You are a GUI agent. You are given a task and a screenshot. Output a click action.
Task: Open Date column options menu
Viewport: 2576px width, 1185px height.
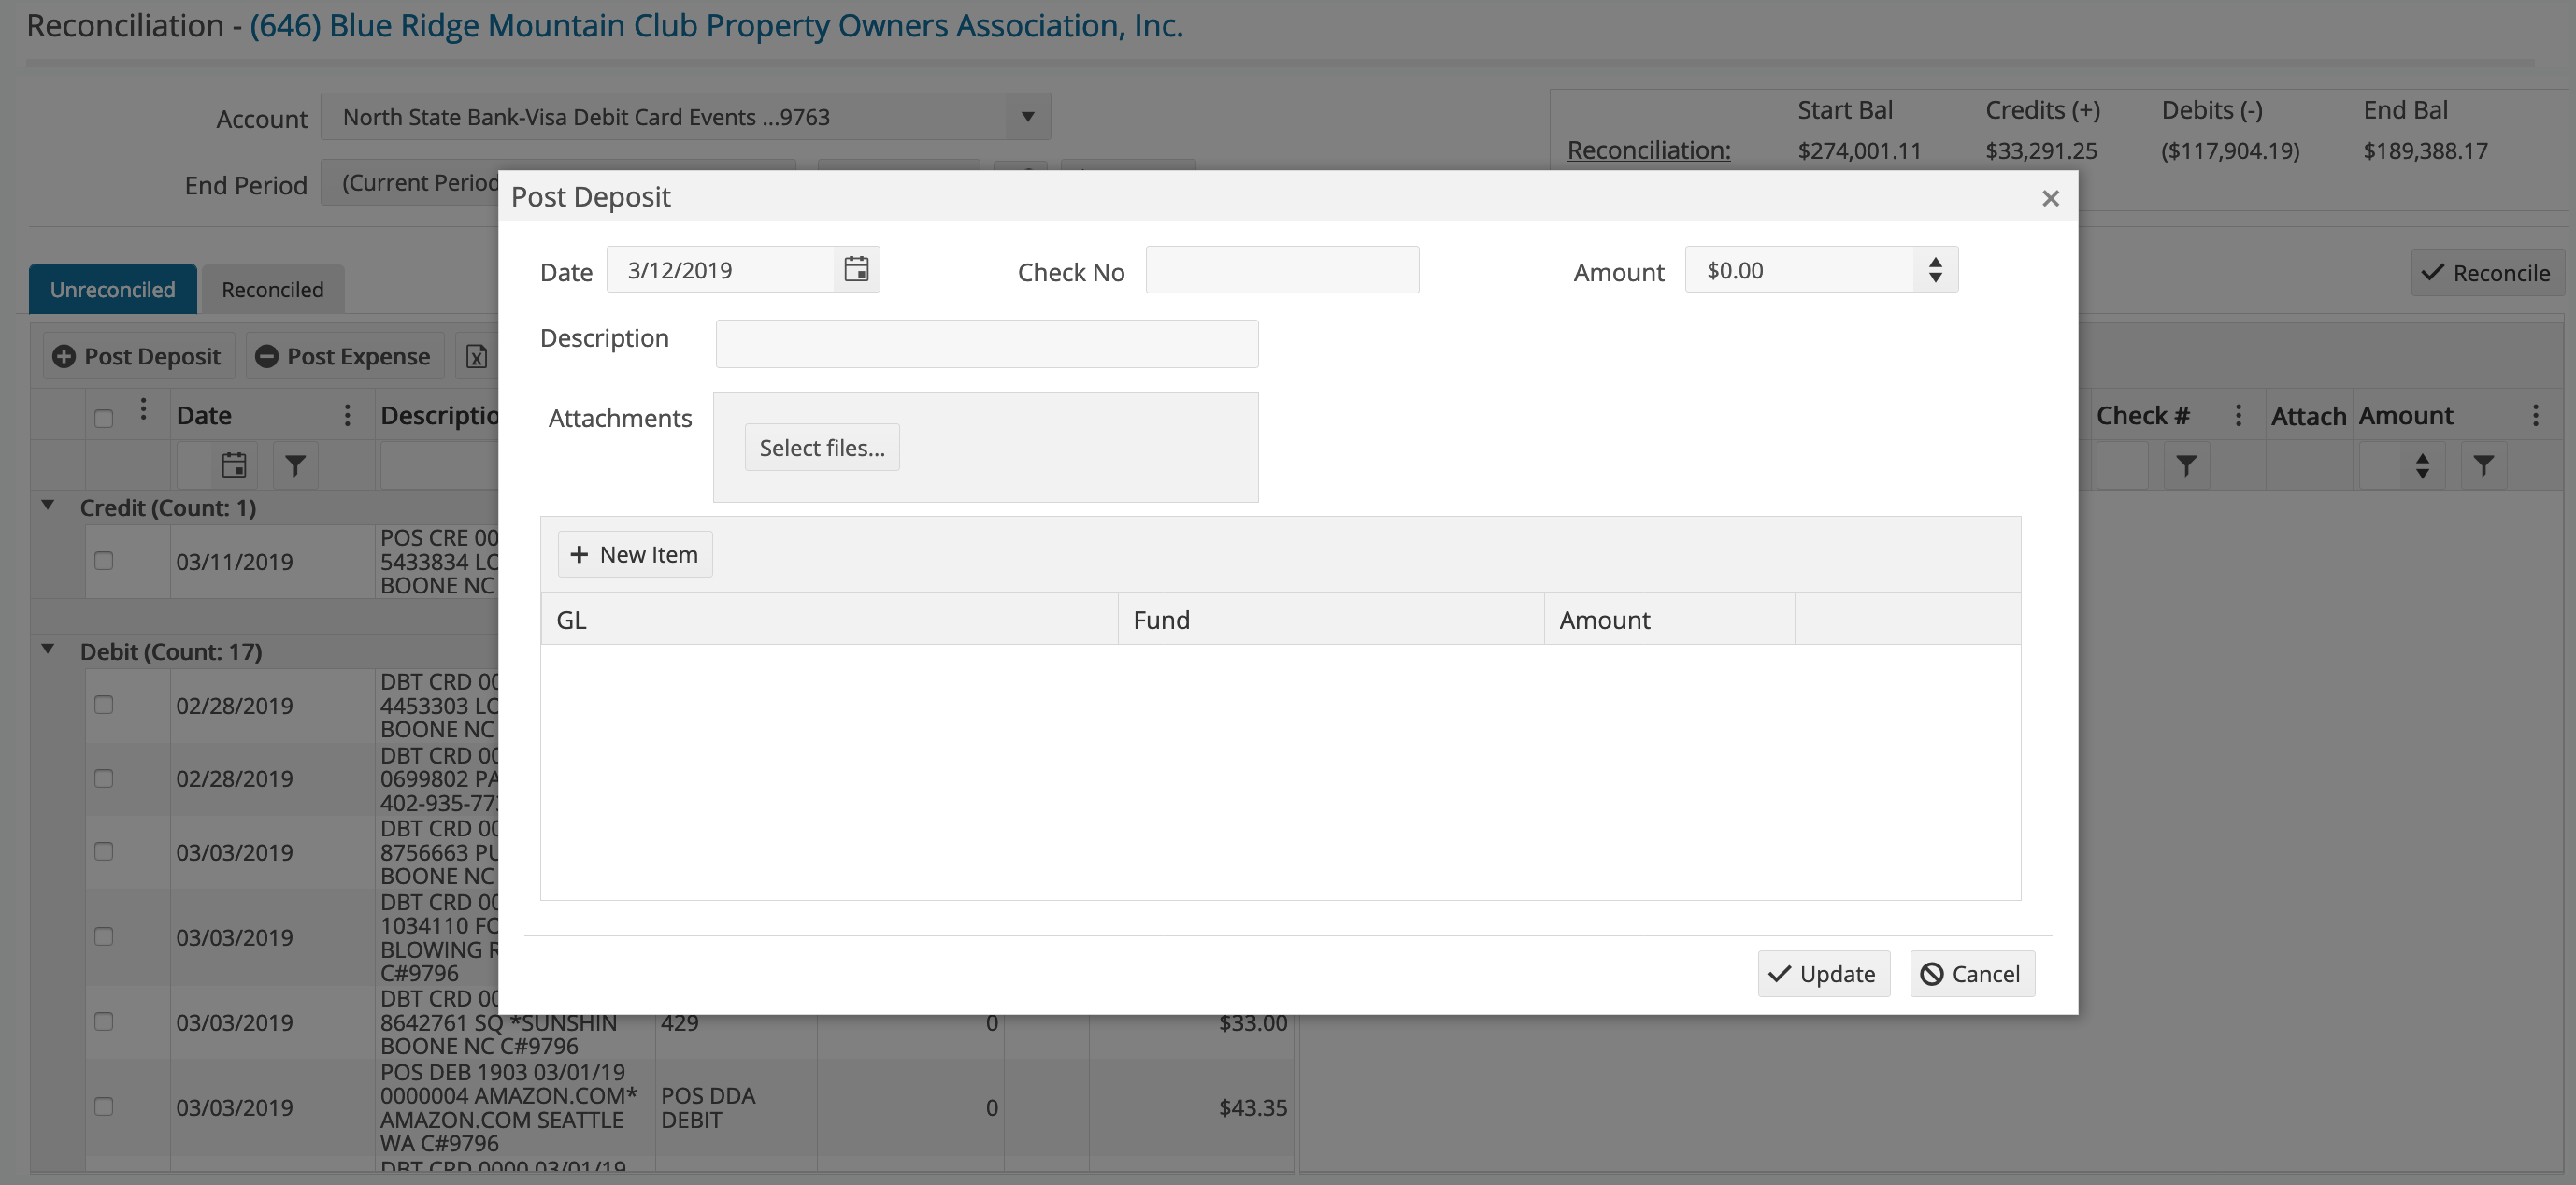tap(347, 415)
